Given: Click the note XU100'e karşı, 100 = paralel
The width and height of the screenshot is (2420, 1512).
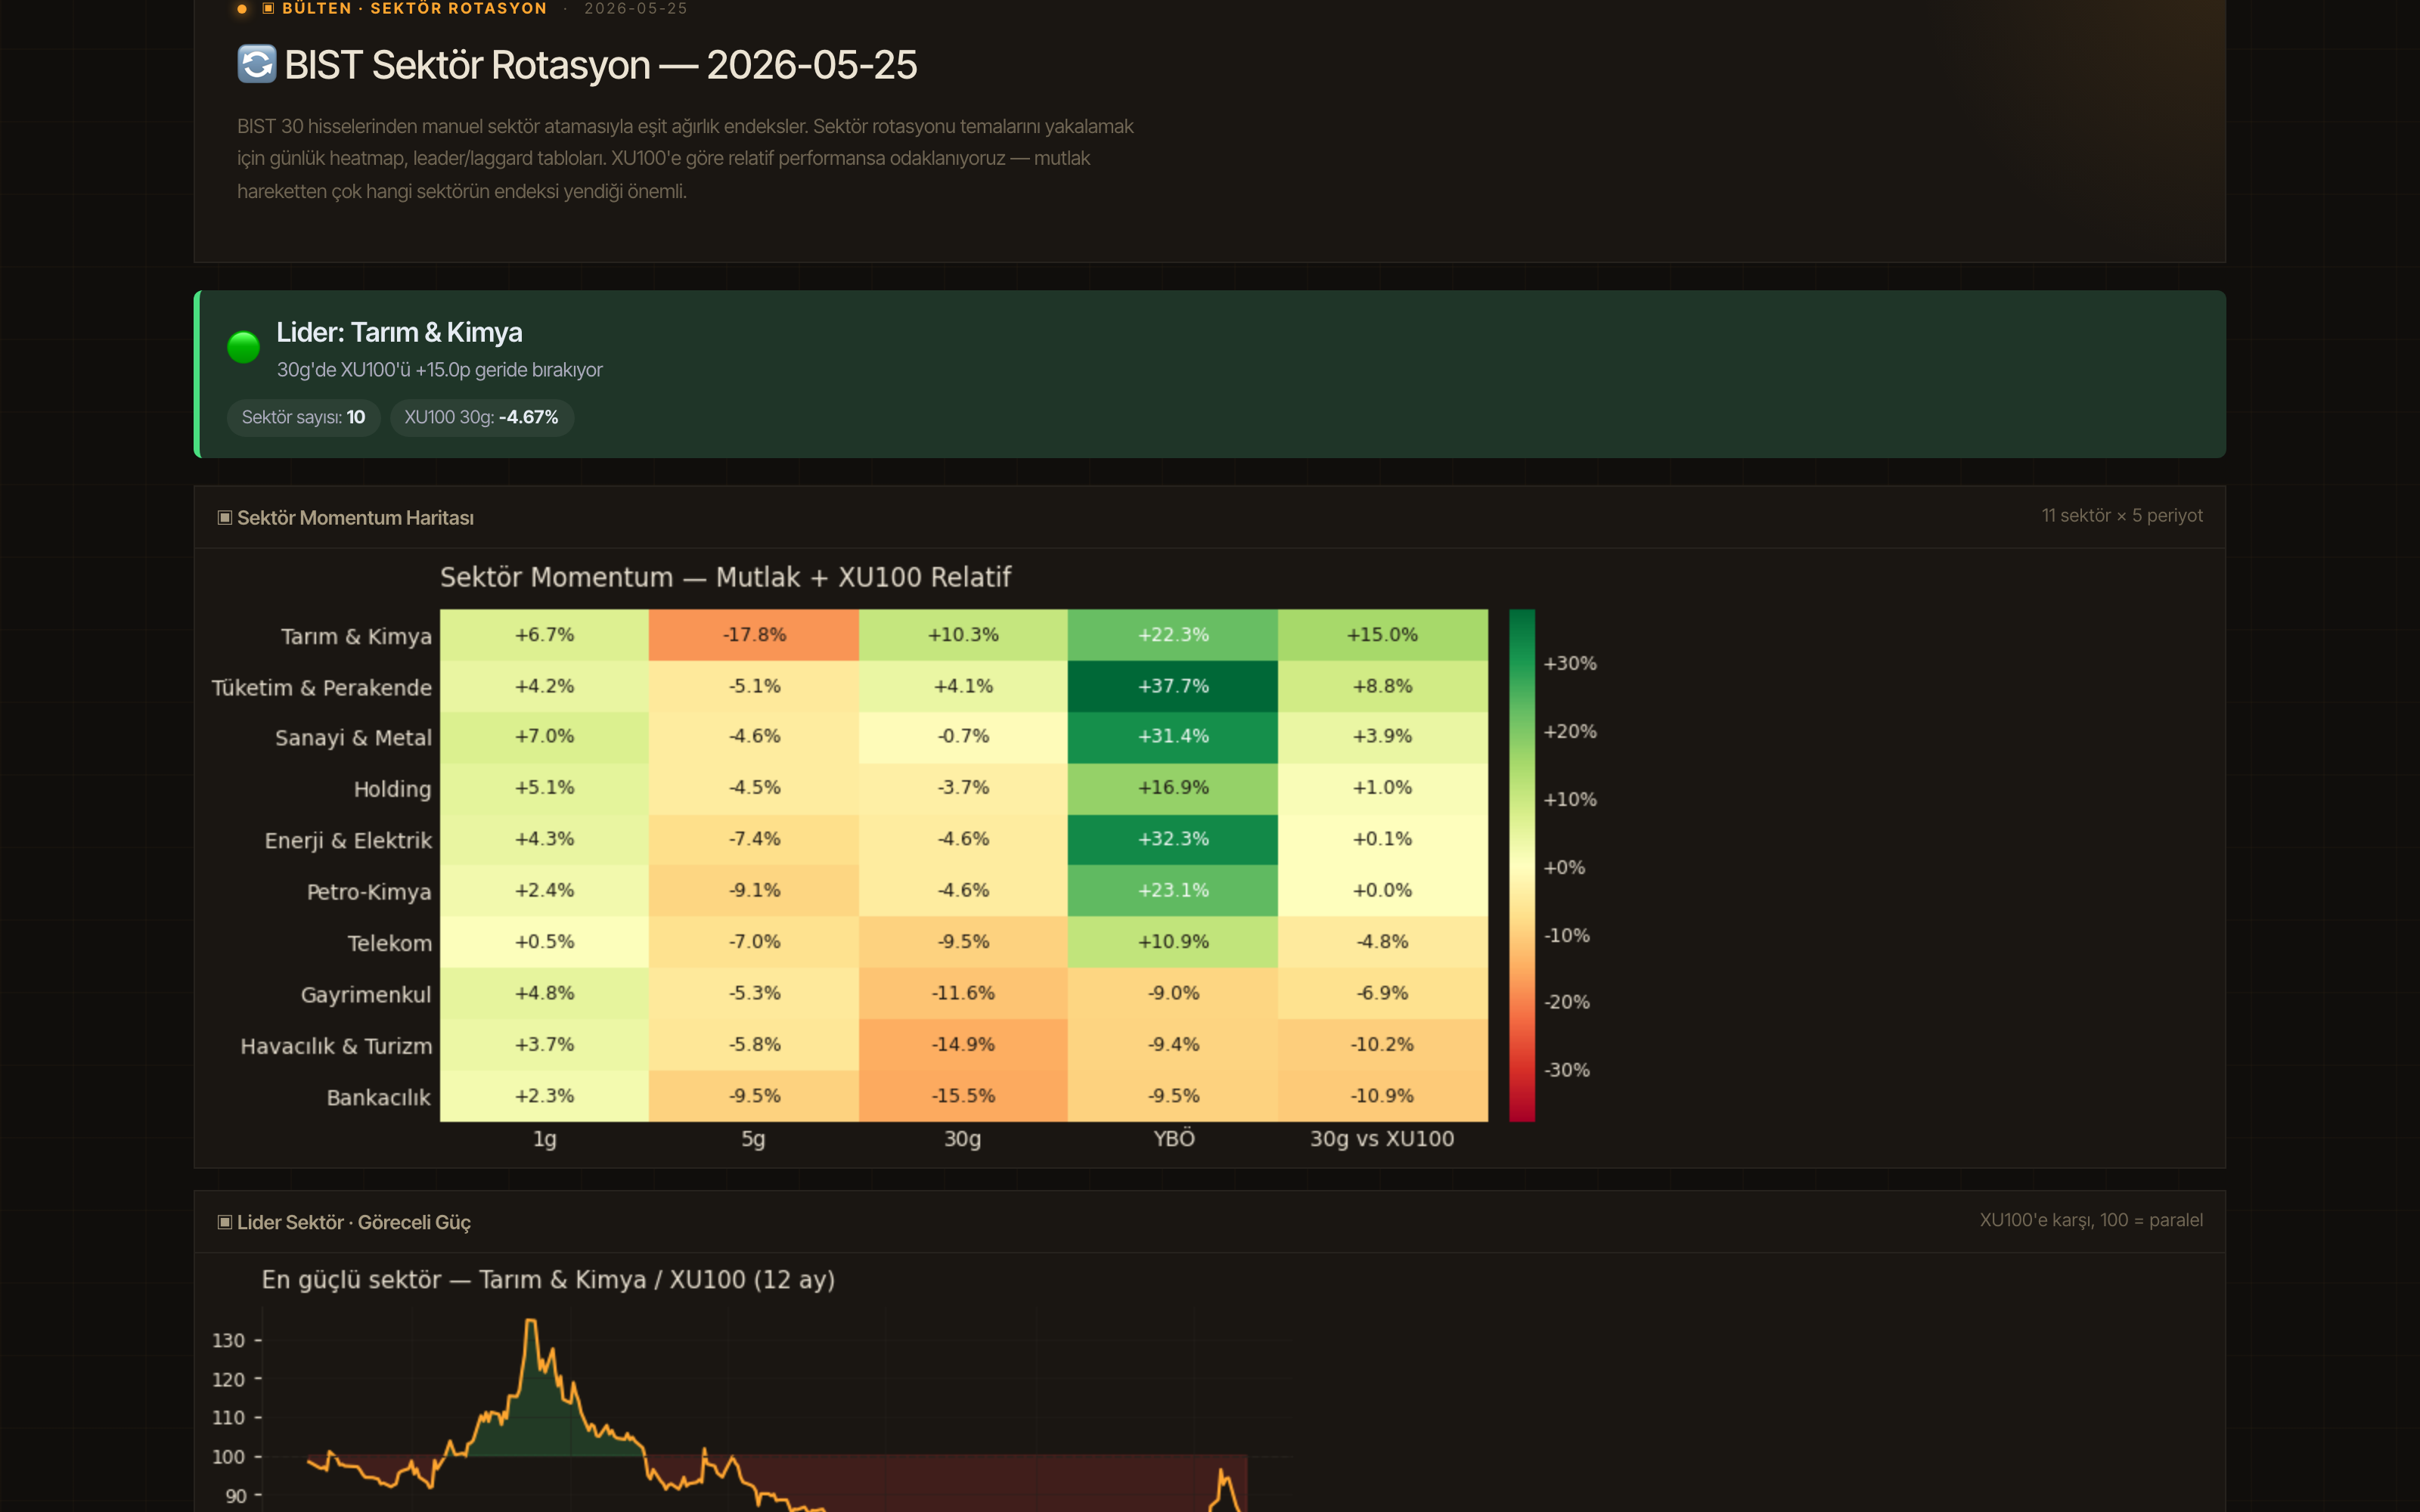Looking at the screenshot, I should (x=2091, y=1220).
